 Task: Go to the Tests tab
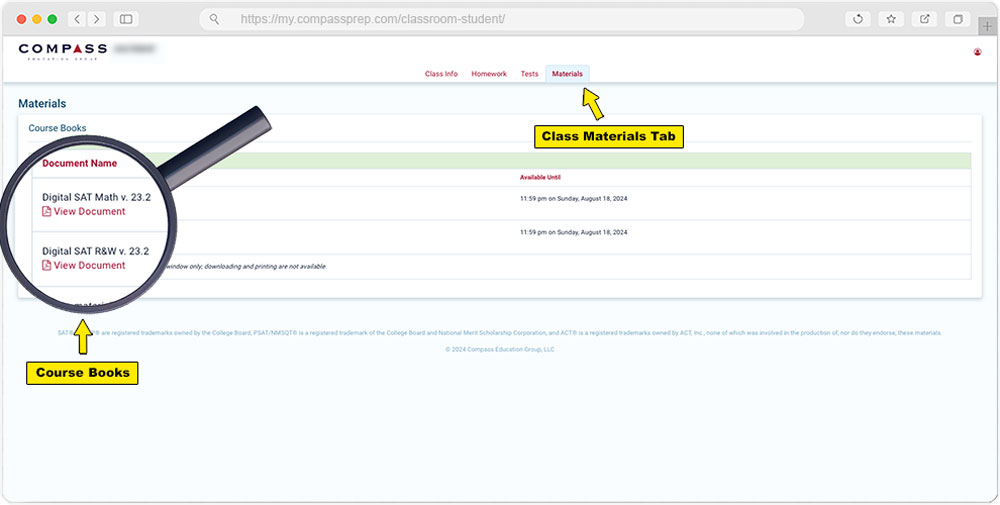coord(529,74)
